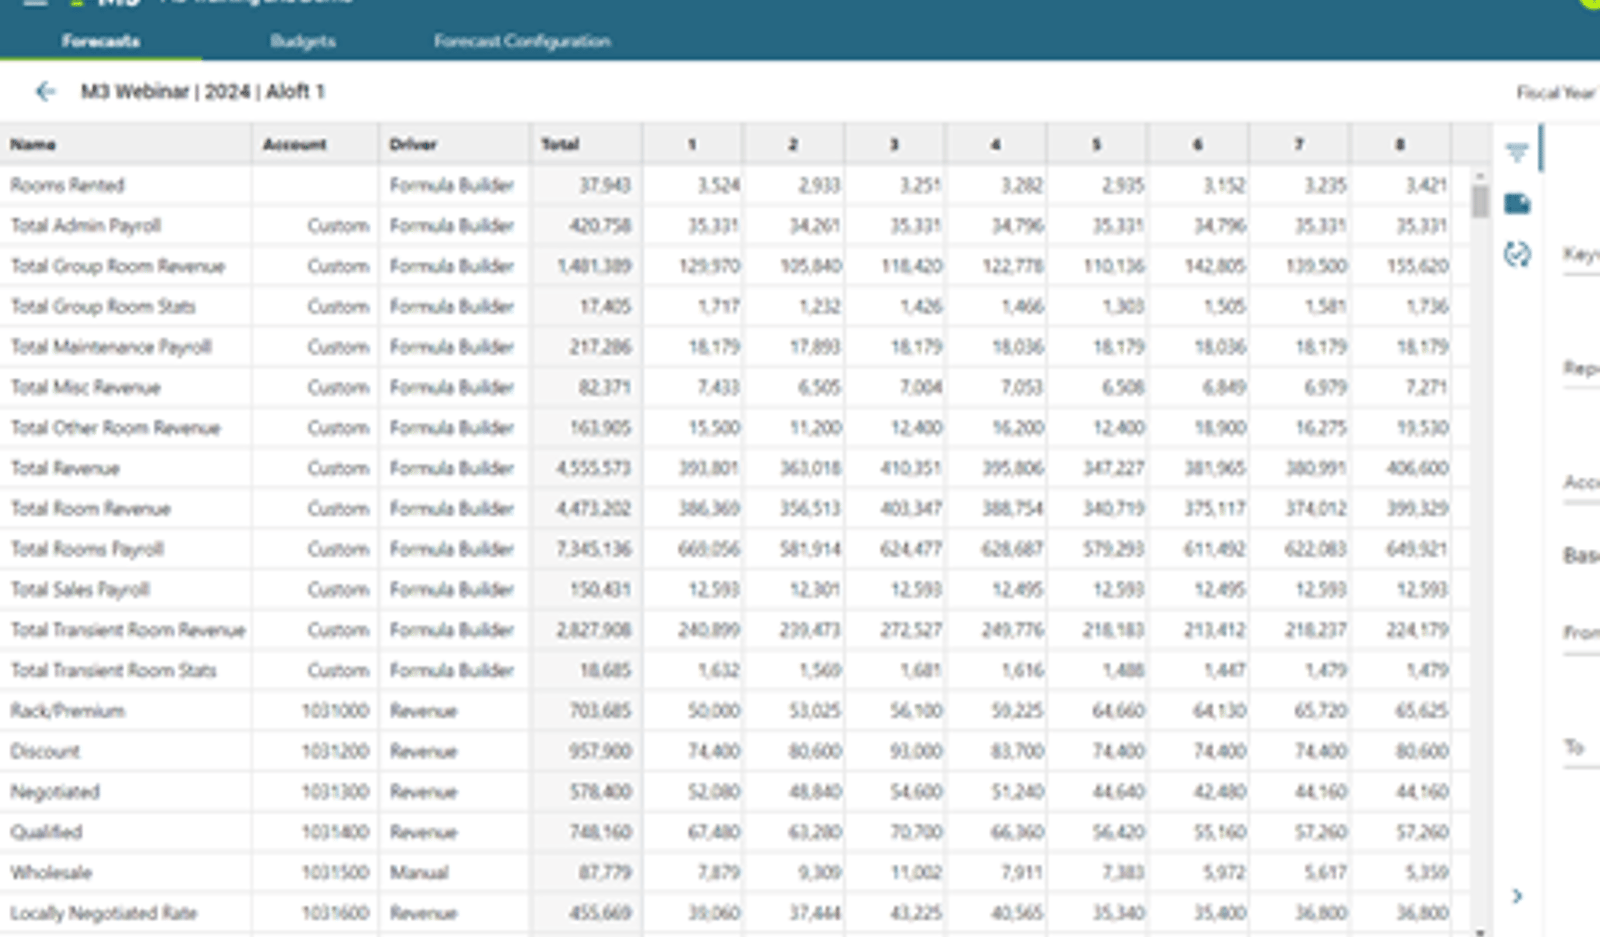
Task: Click Total Group Room Revenue row name
Action: pyautogui.click(x=118, y=266)
